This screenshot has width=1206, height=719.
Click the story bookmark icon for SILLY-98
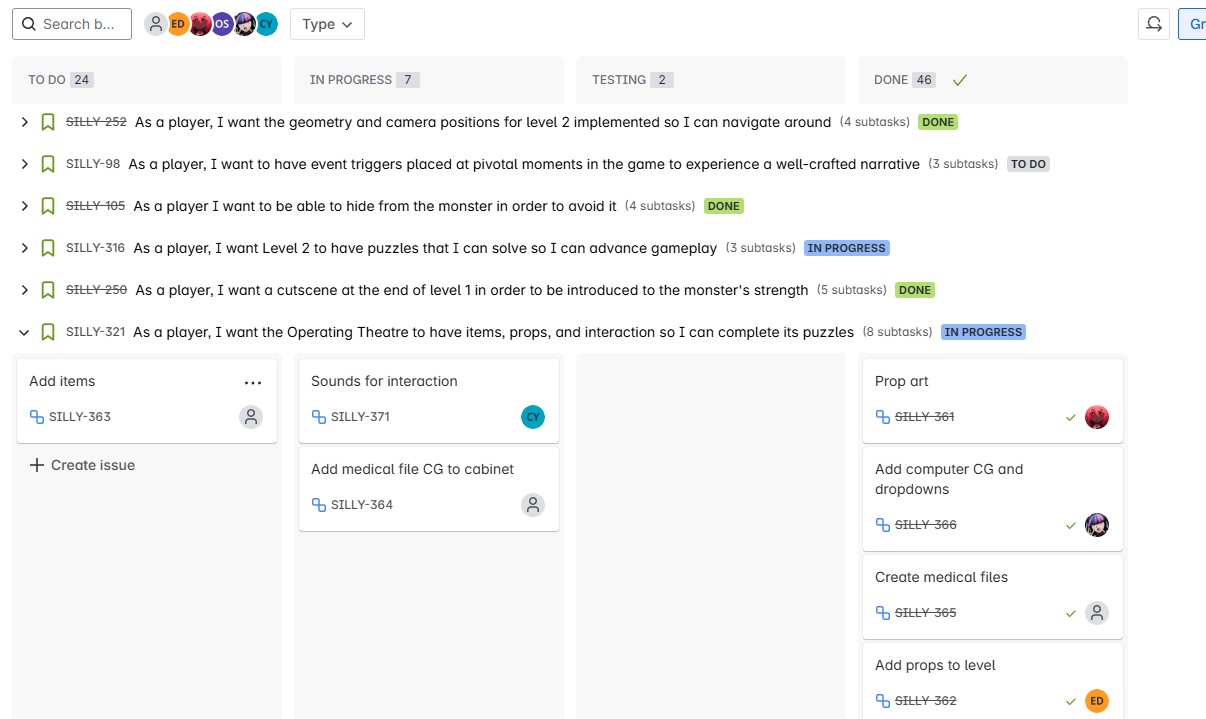[48, 164]
